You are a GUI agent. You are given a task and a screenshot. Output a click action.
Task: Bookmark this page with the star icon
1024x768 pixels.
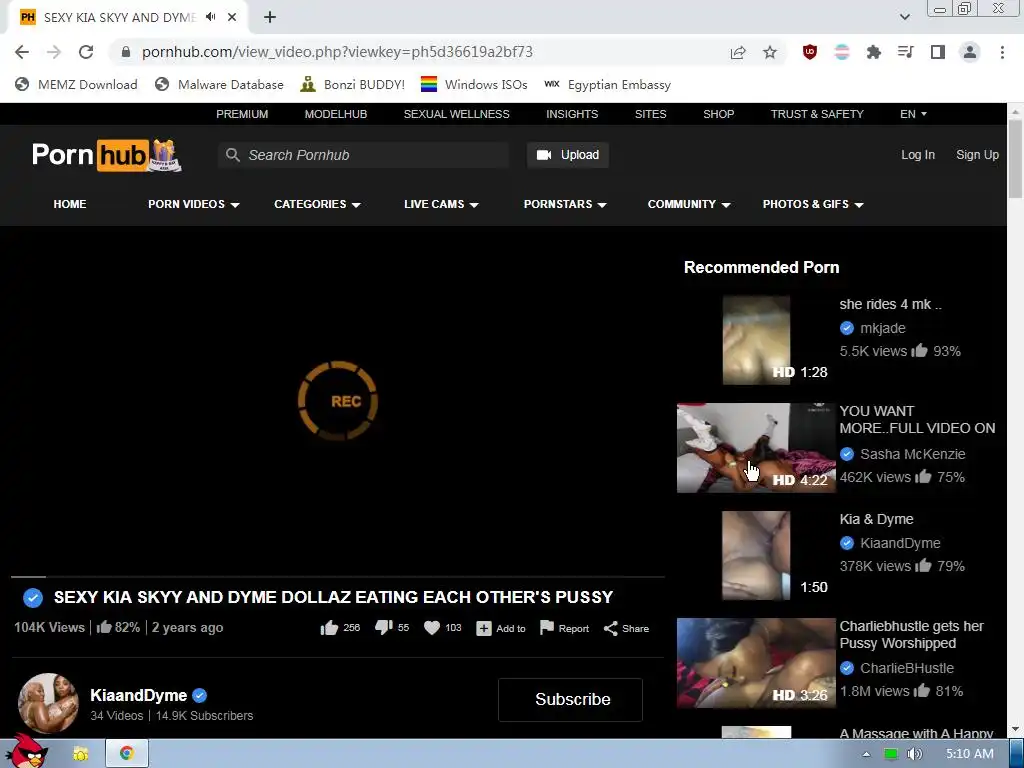(x=770, y=52)
